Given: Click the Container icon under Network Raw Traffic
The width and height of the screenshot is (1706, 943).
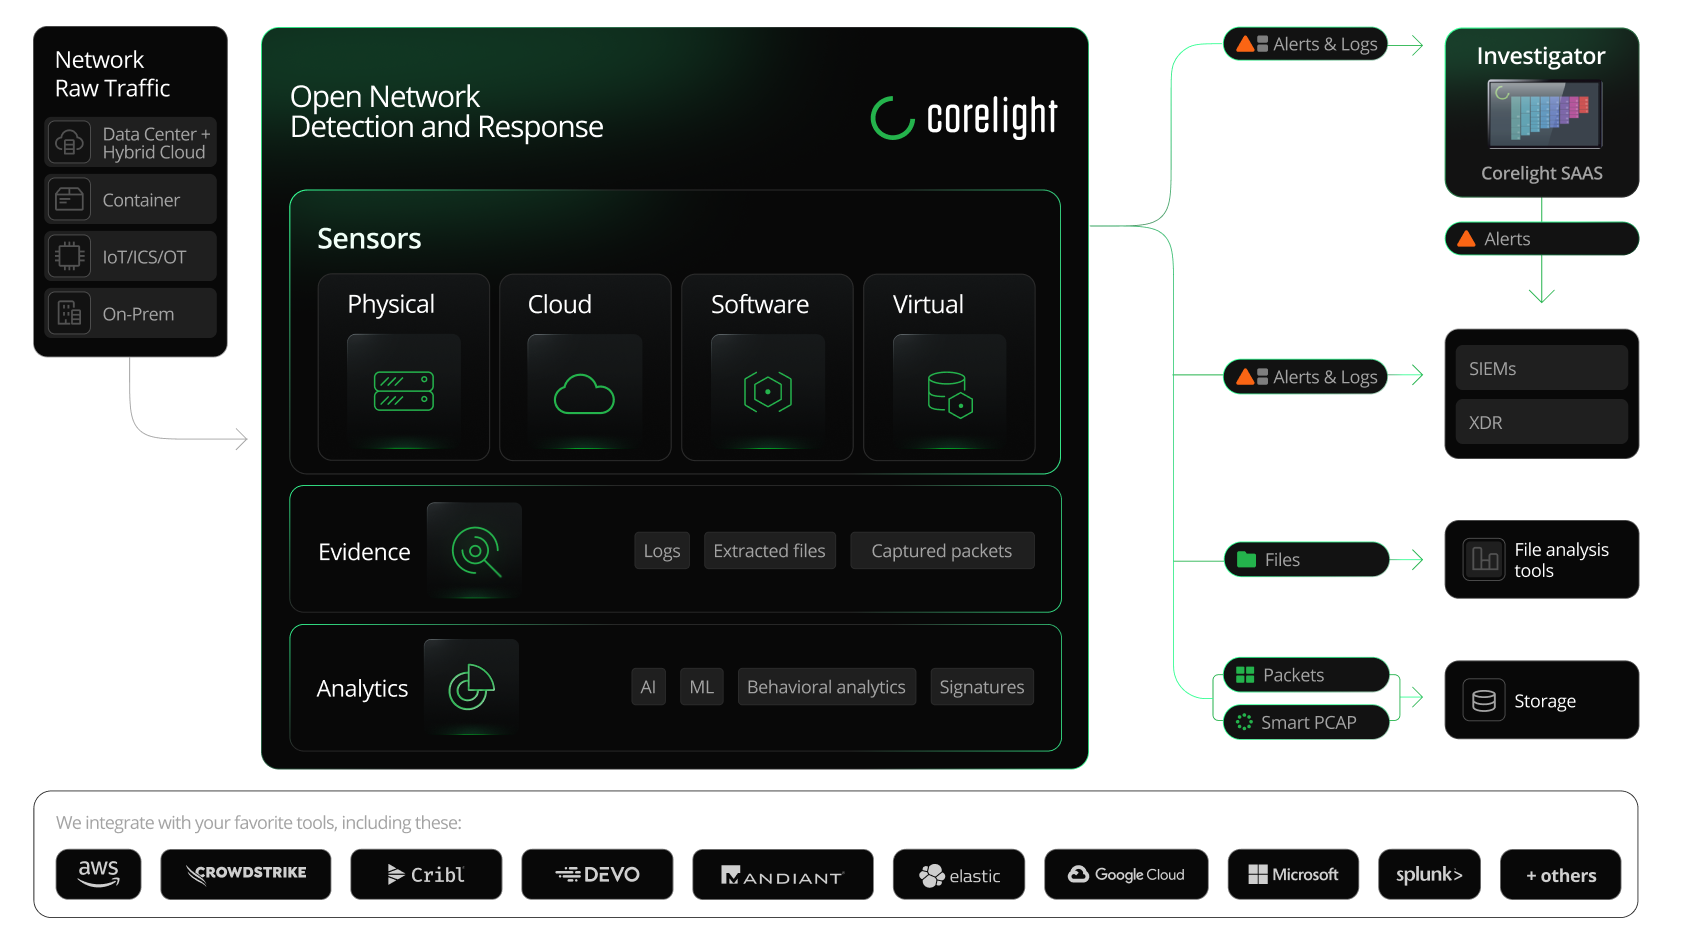Looking at the screenshot, I should (69, 199).
